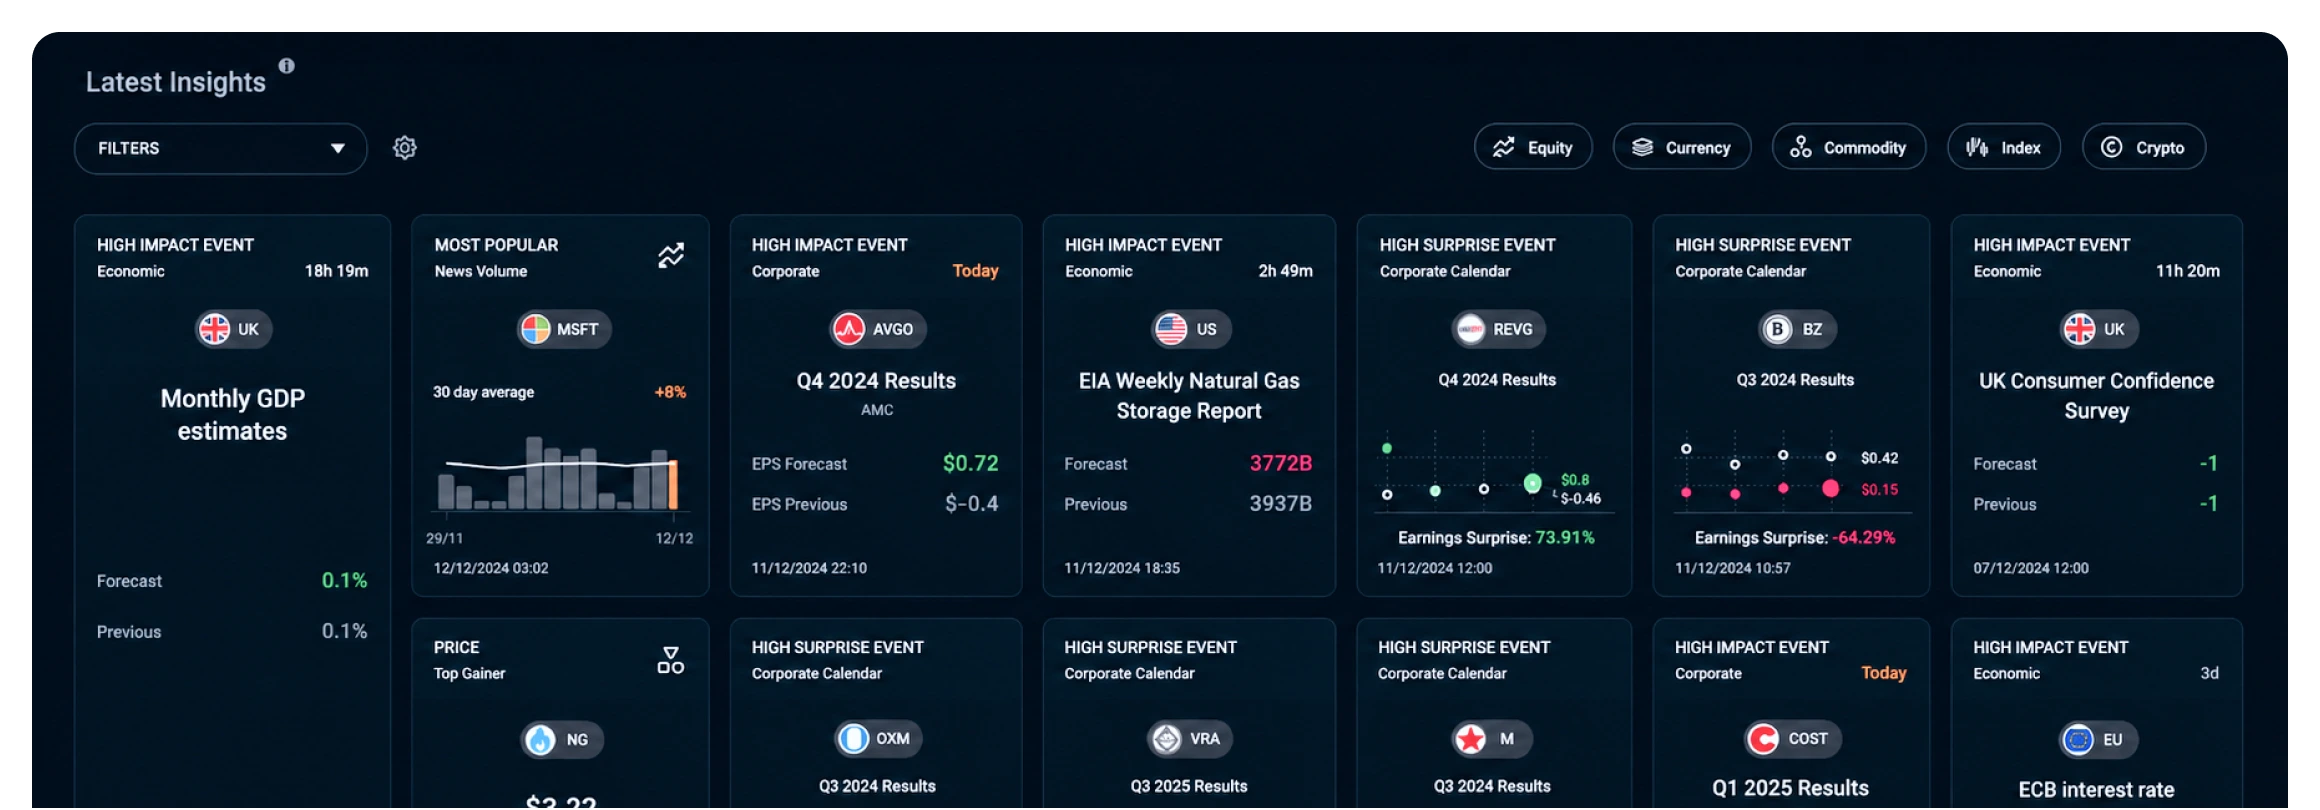
Task: Open the Monthly GDP estimates card title
Action: (x=232, y=415)
